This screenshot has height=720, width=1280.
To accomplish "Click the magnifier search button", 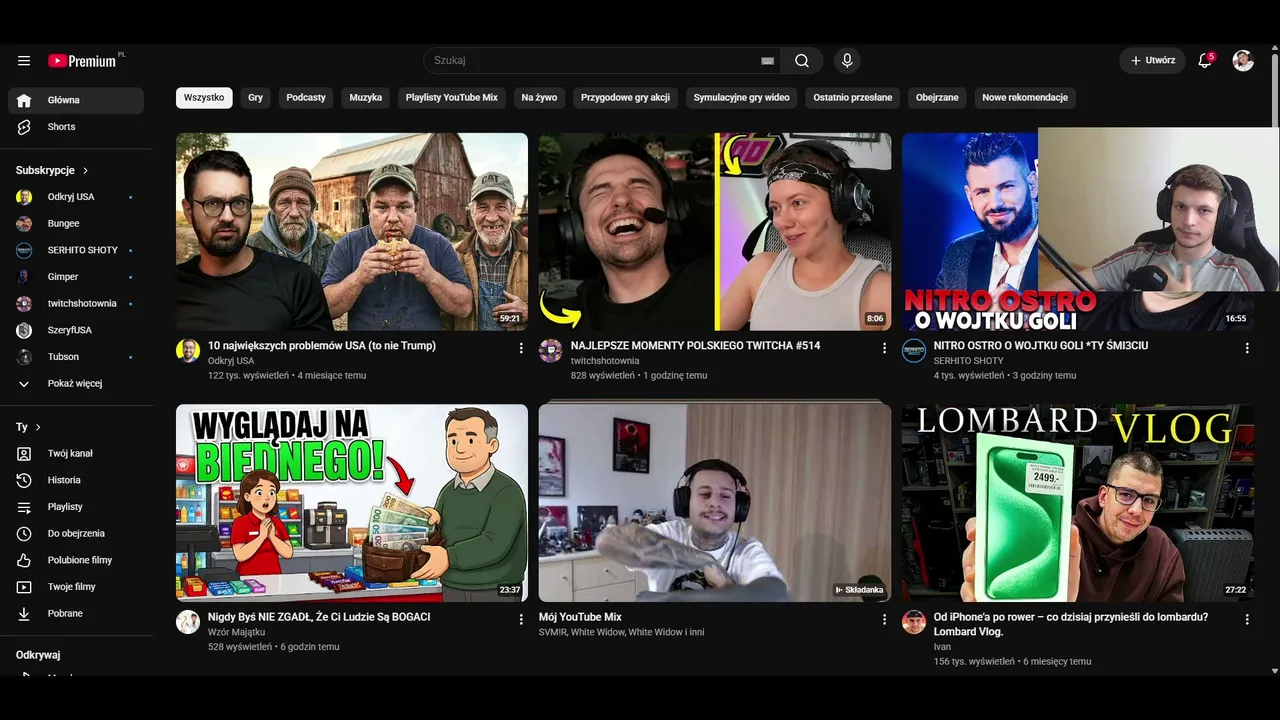I will [x=802, y=61].
